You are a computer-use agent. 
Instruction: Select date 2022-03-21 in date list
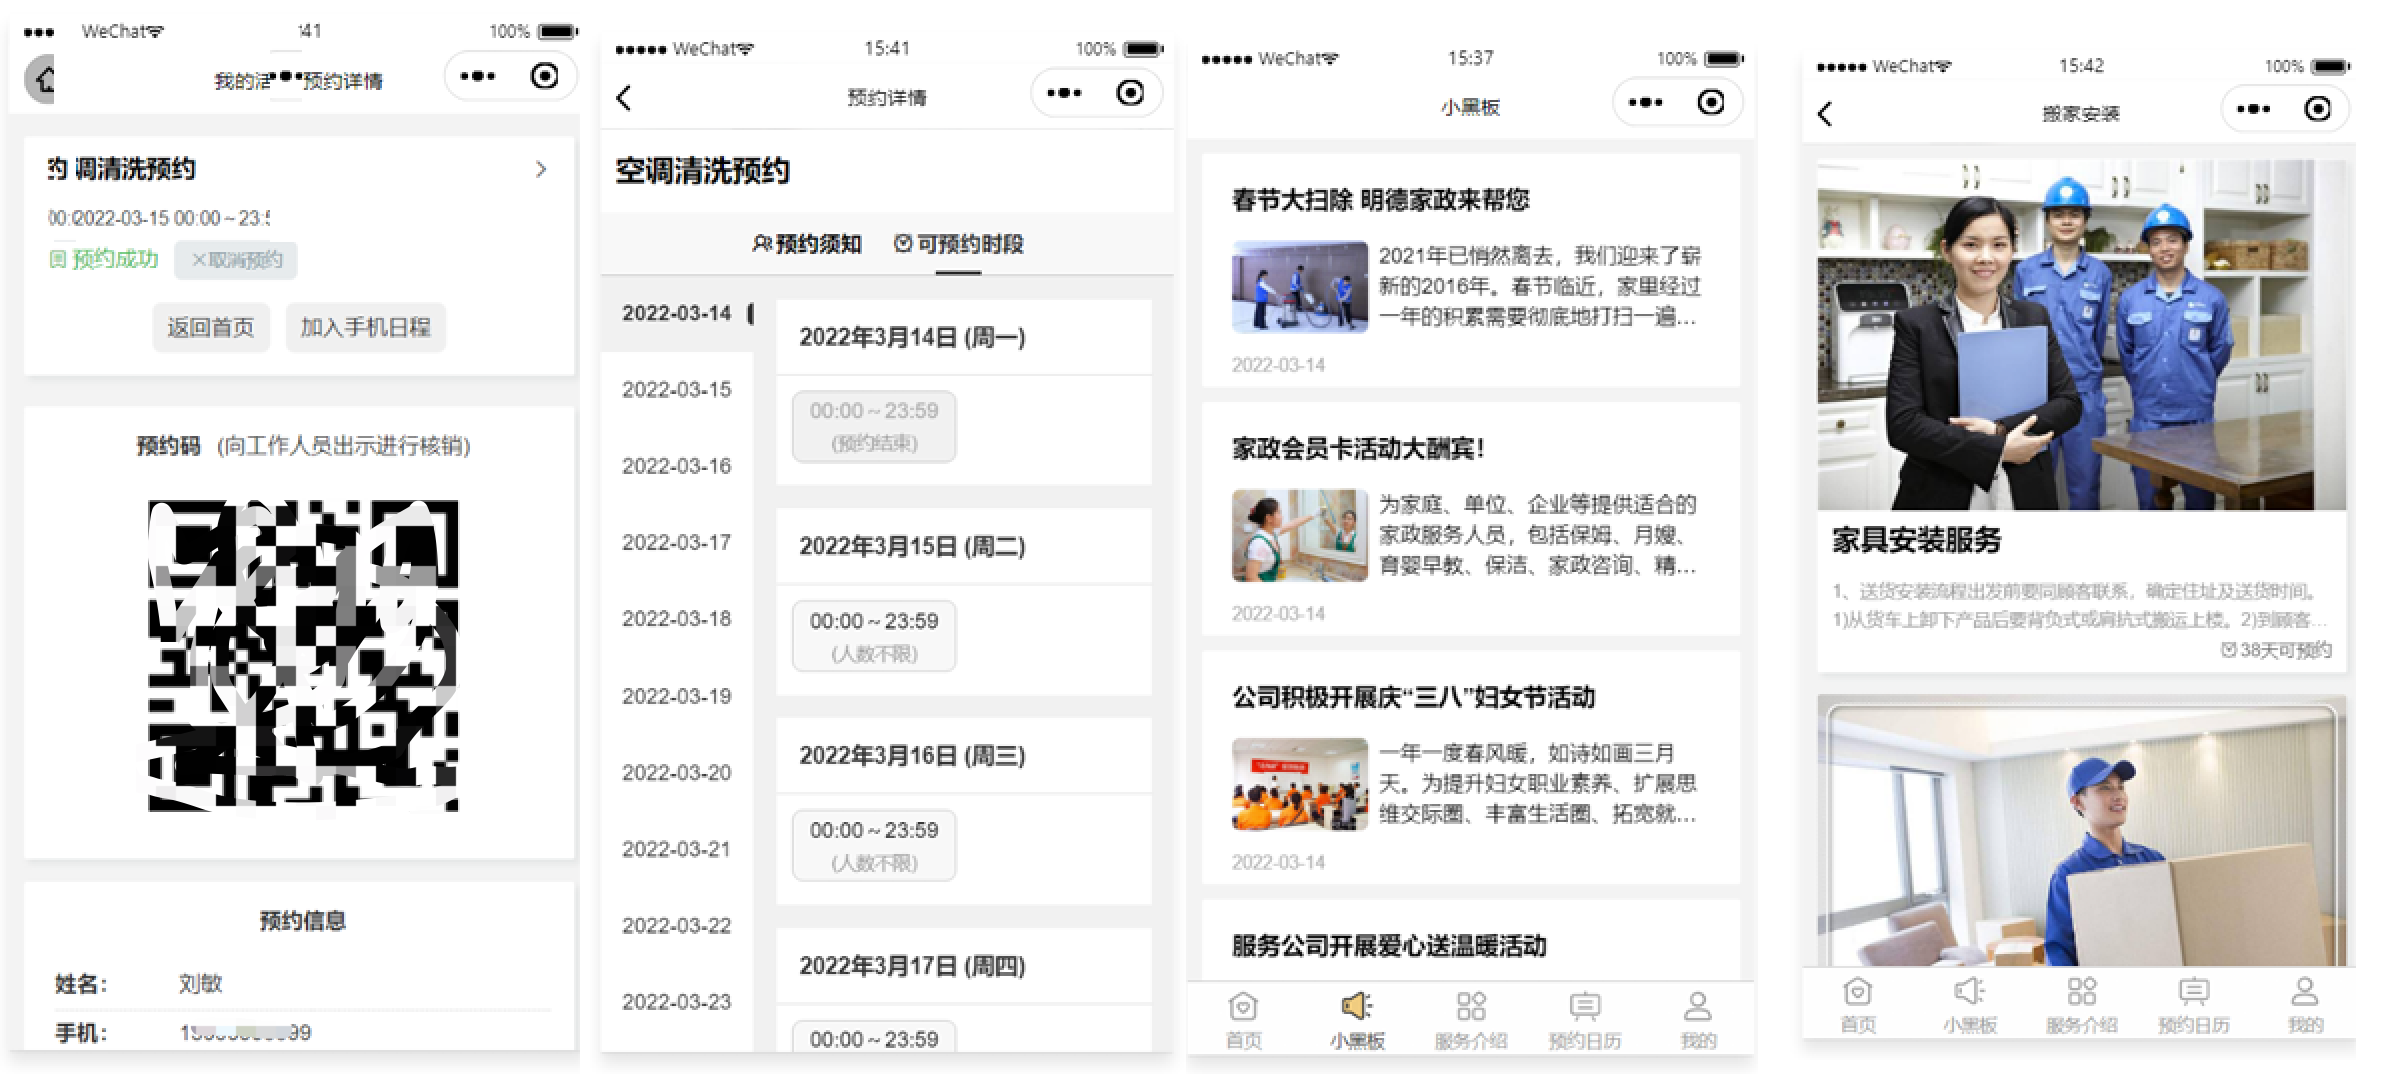pos(677,849)
